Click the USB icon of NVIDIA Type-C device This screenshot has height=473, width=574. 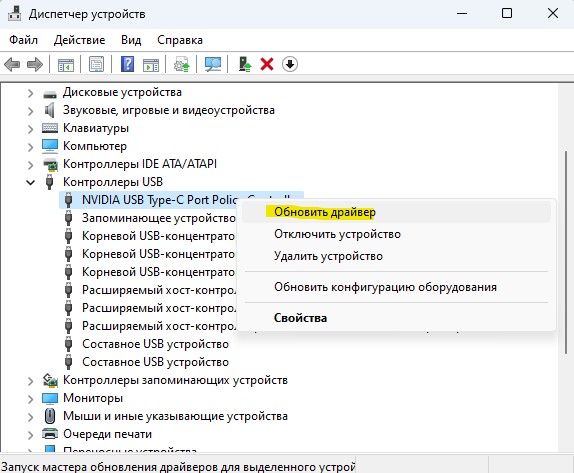pos(68,200)
